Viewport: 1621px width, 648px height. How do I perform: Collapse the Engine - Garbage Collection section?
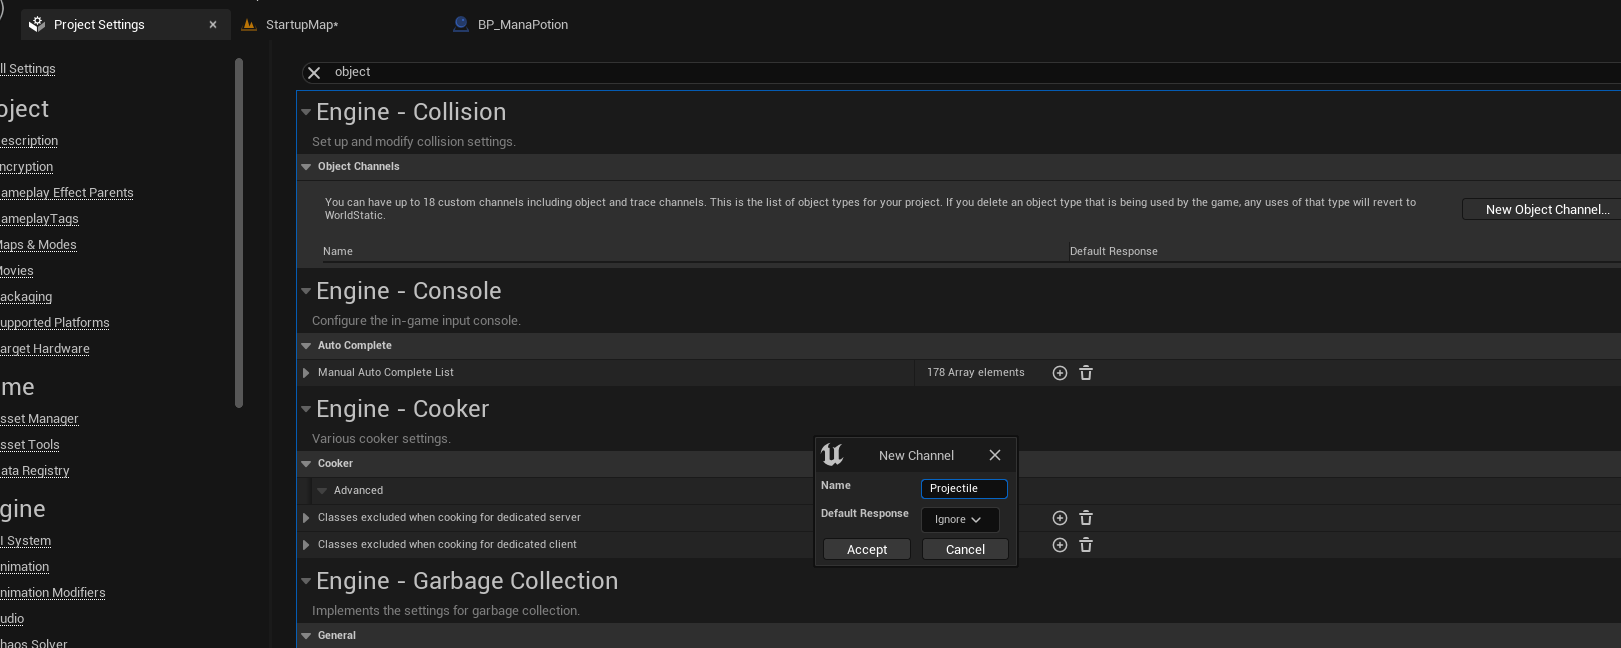coord(306,581)
